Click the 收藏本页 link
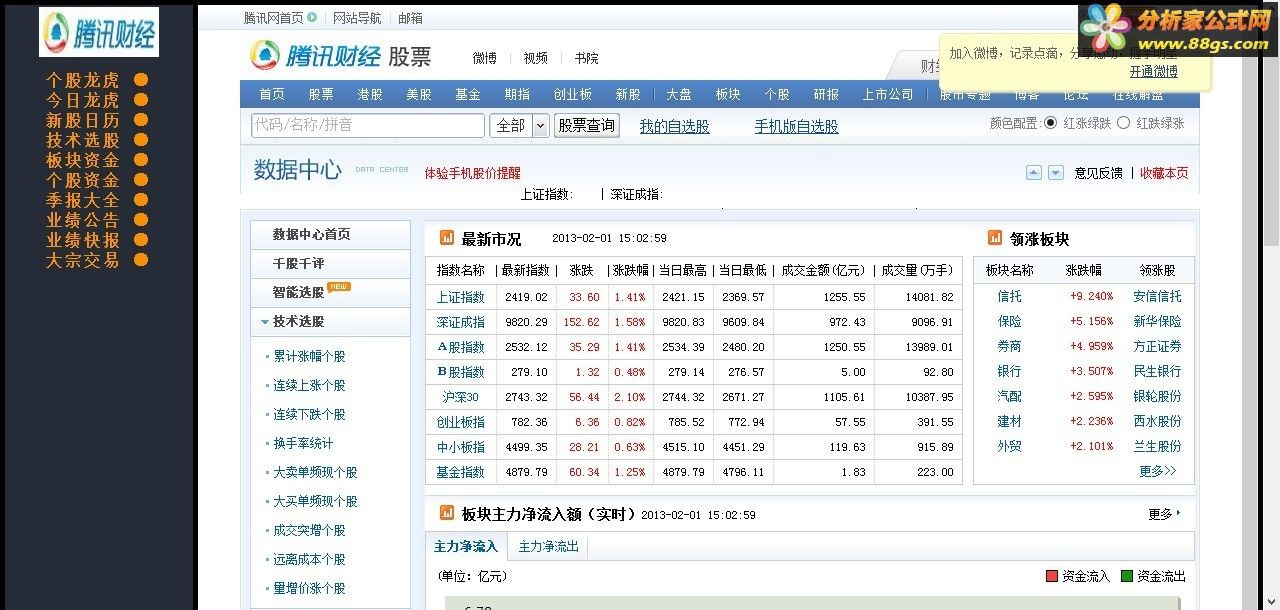Viewport: 1280px width, 610px height. tap(1164, 173)
